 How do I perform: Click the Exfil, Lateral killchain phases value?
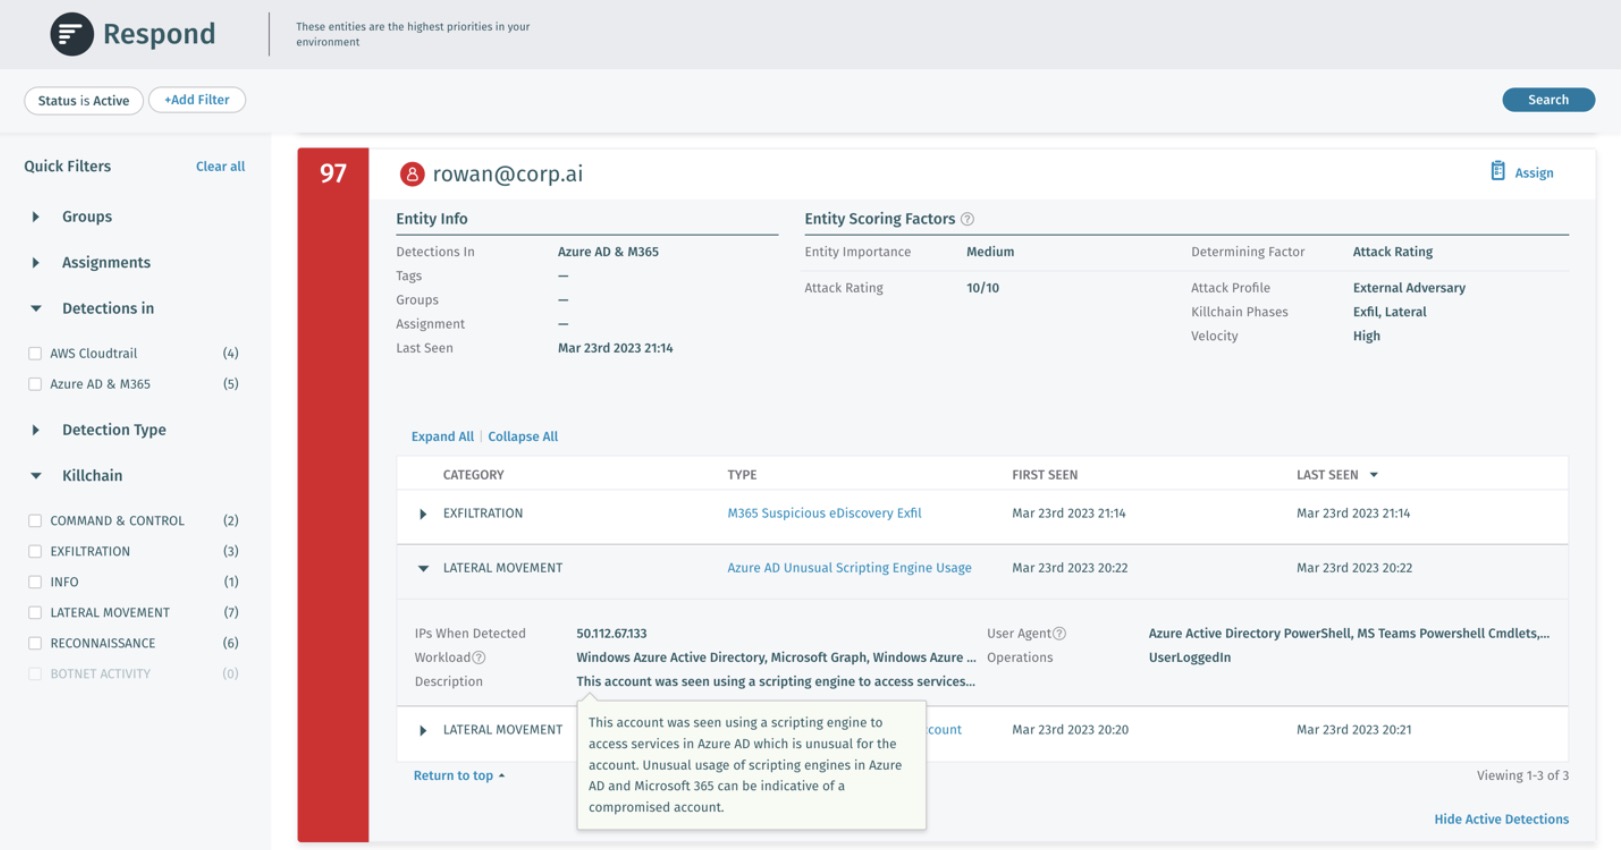coord(1389,312)
